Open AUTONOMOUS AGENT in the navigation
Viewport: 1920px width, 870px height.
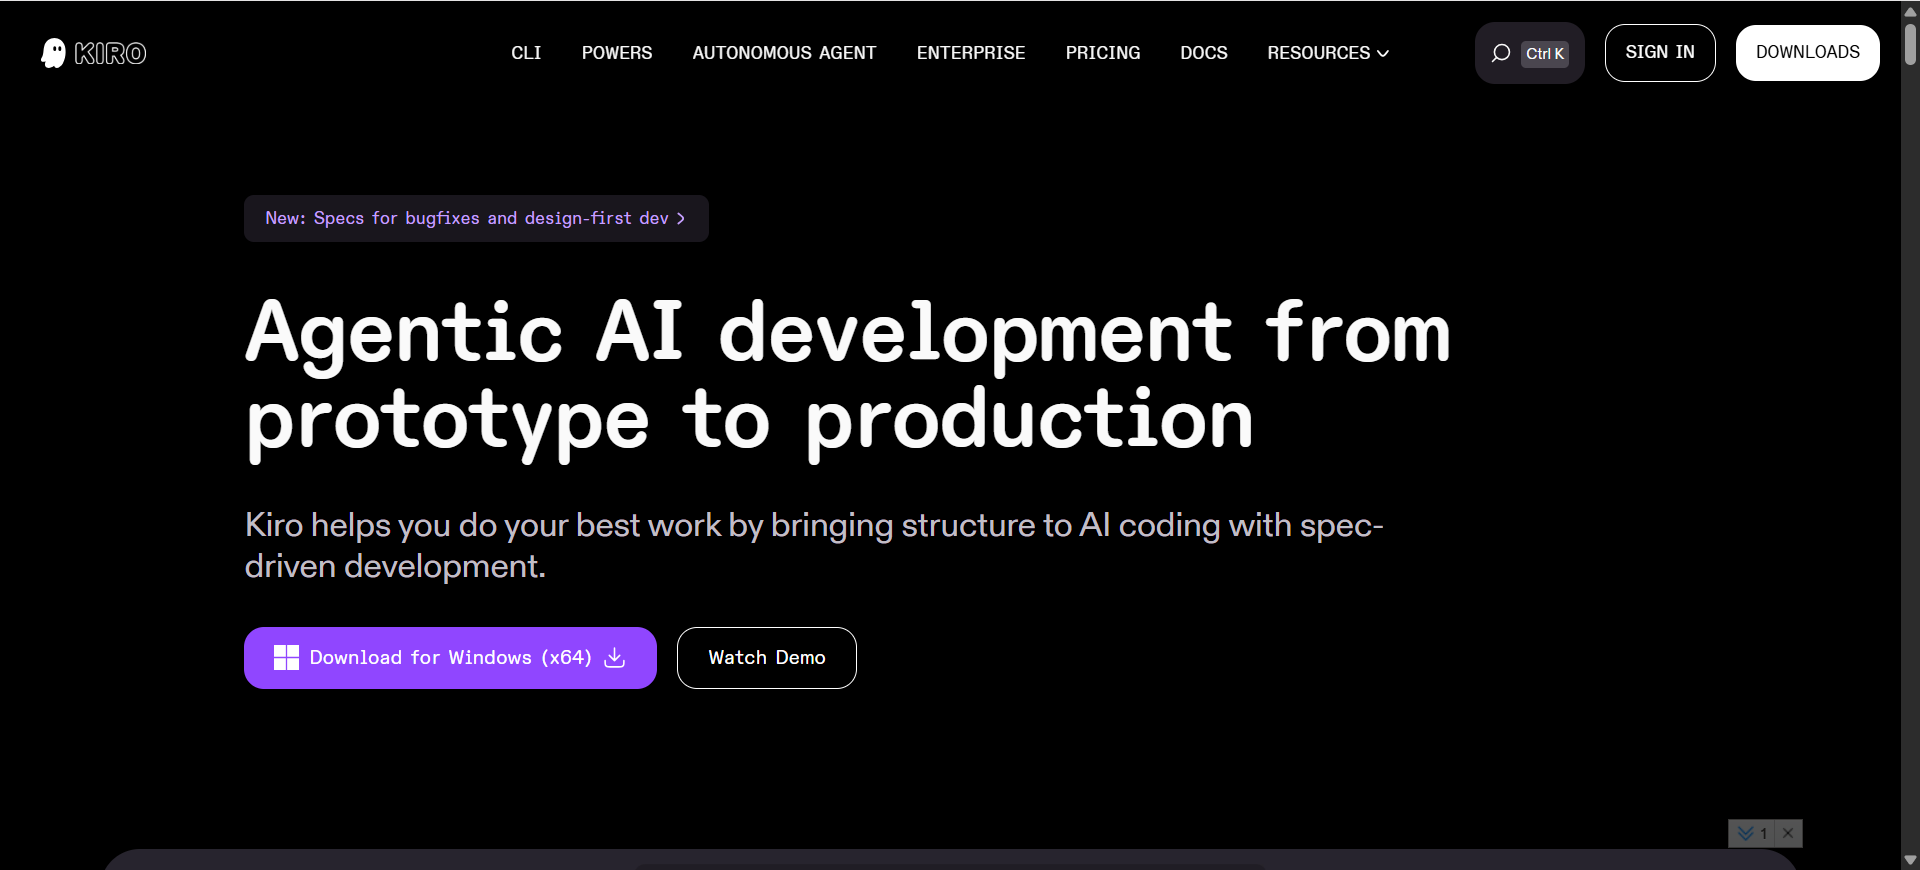tap(784, 53)
